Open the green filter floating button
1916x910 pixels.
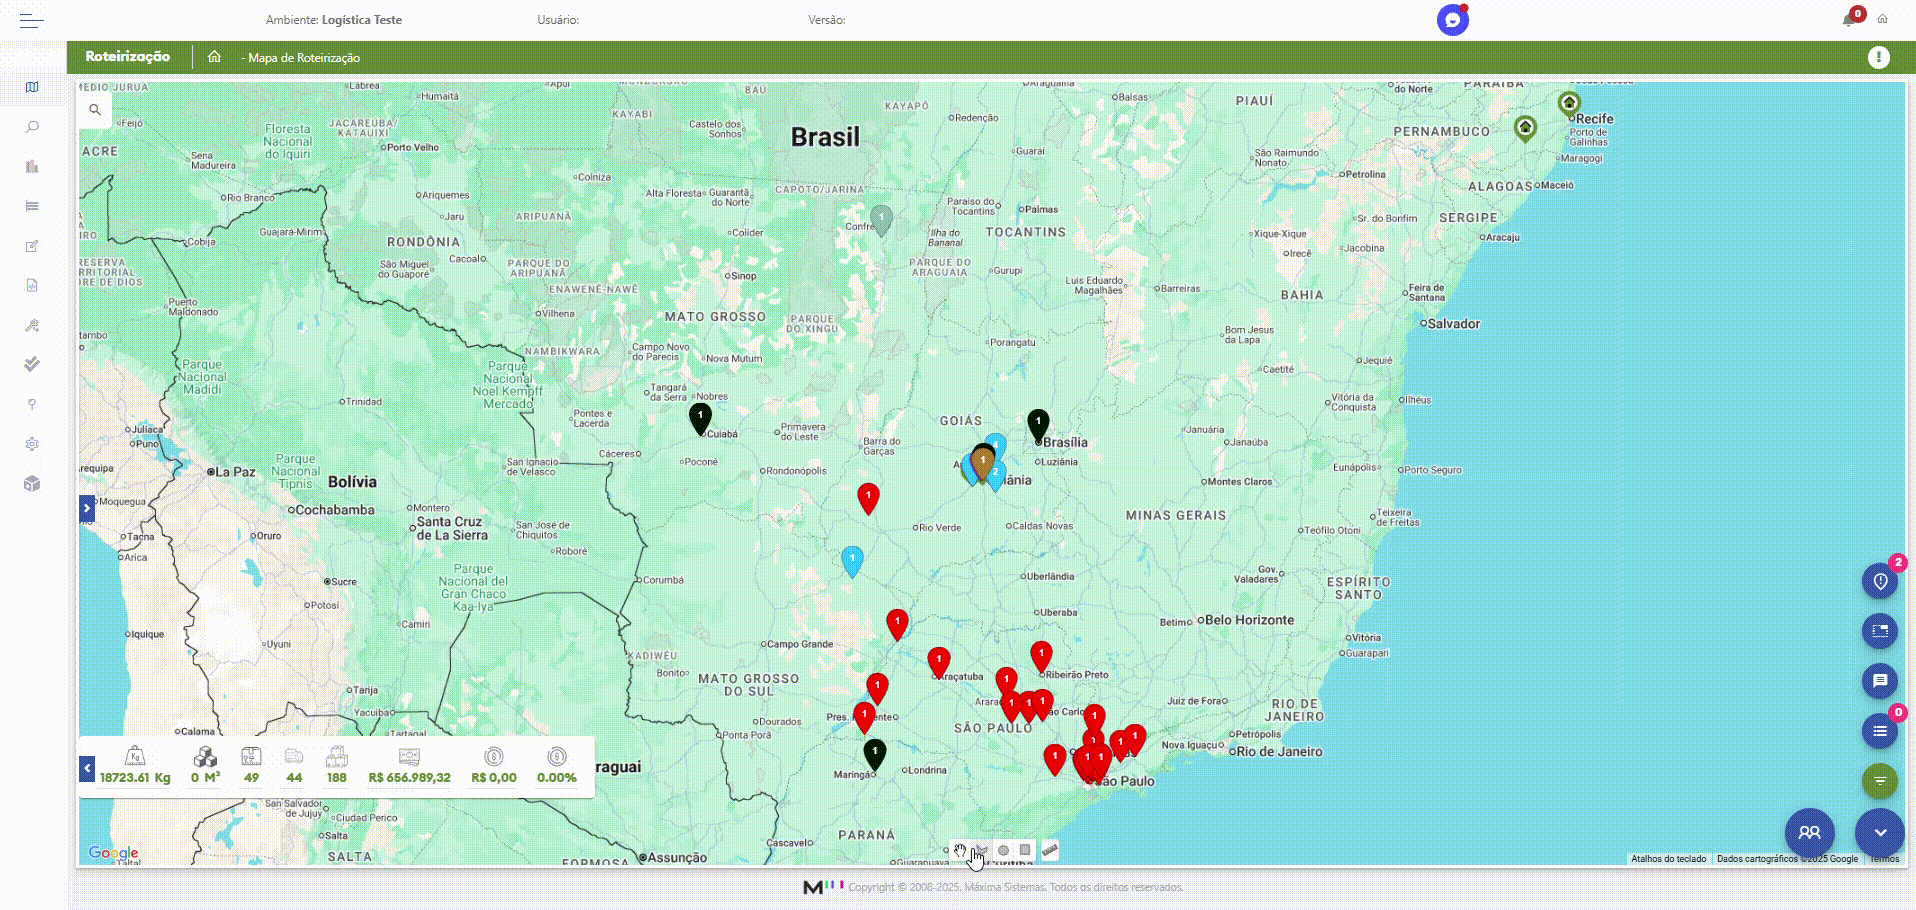pyautogui.click(x=1879, y=780)
